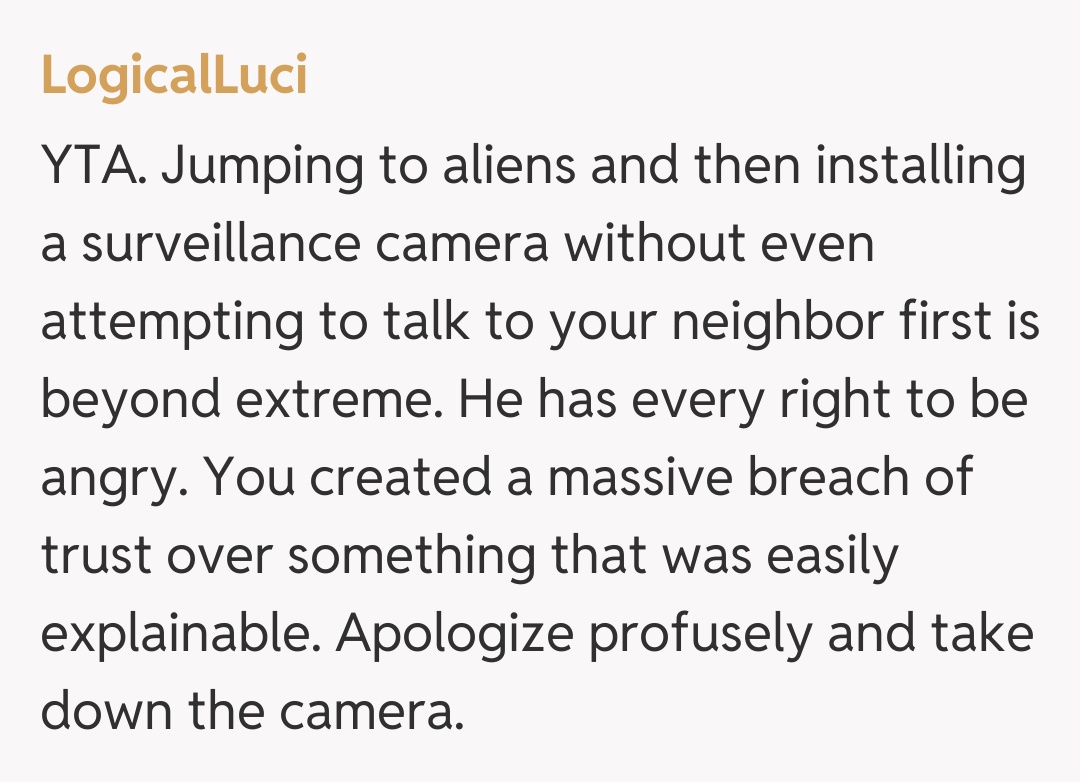Image resolution: width=1080 pixels, height=782 pixels.
Task: Click the word "down" in the last line
Action: point(101,712)
